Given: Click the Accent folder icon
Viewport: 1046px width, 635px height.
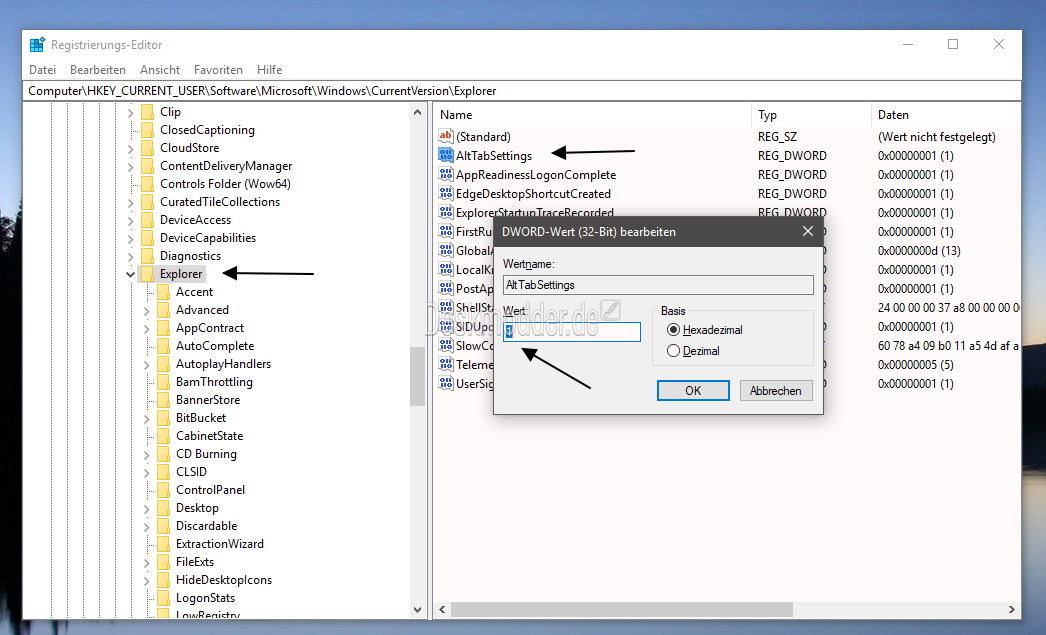Looking at the screenshot, I should coord(163,291).
